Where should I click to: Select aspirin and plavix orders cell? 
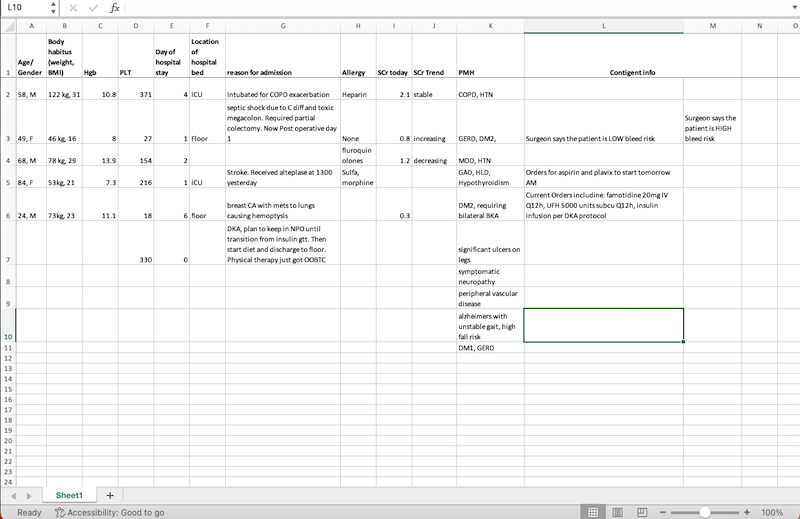pyautogui.click(x=604, y=177)
